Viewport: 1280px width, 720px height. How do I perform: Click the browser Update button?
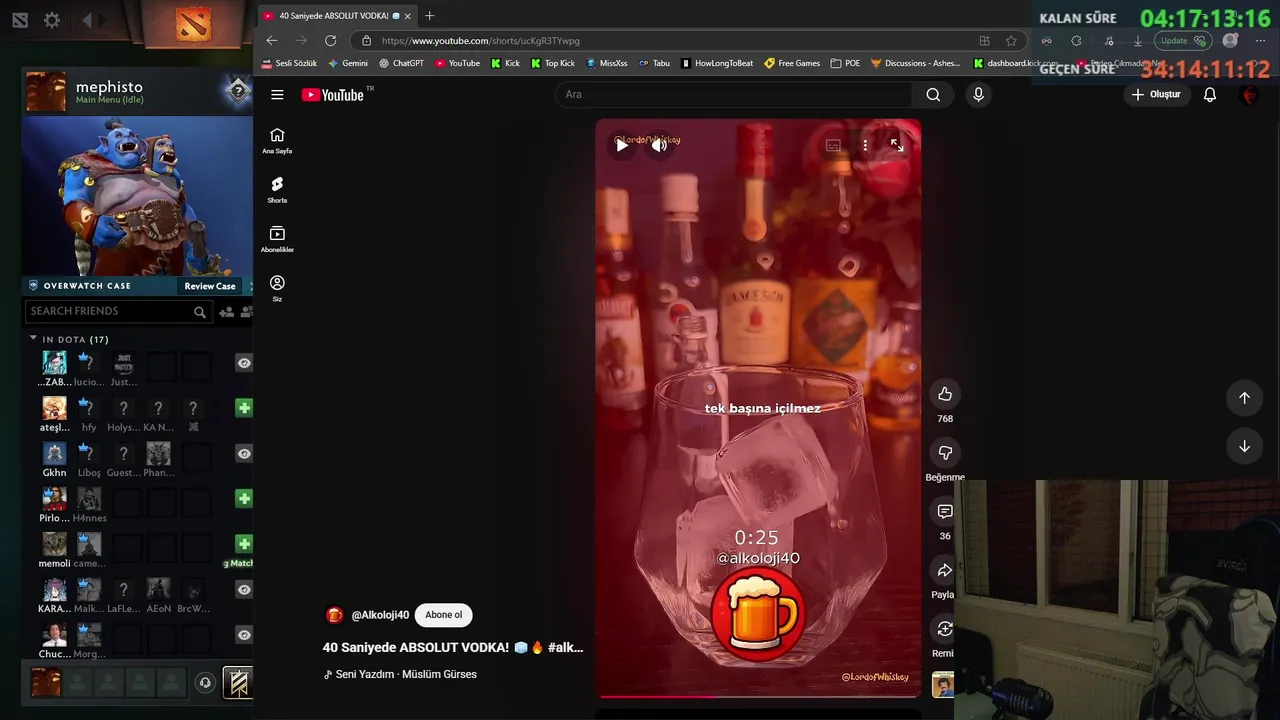tap(1182, 41)
